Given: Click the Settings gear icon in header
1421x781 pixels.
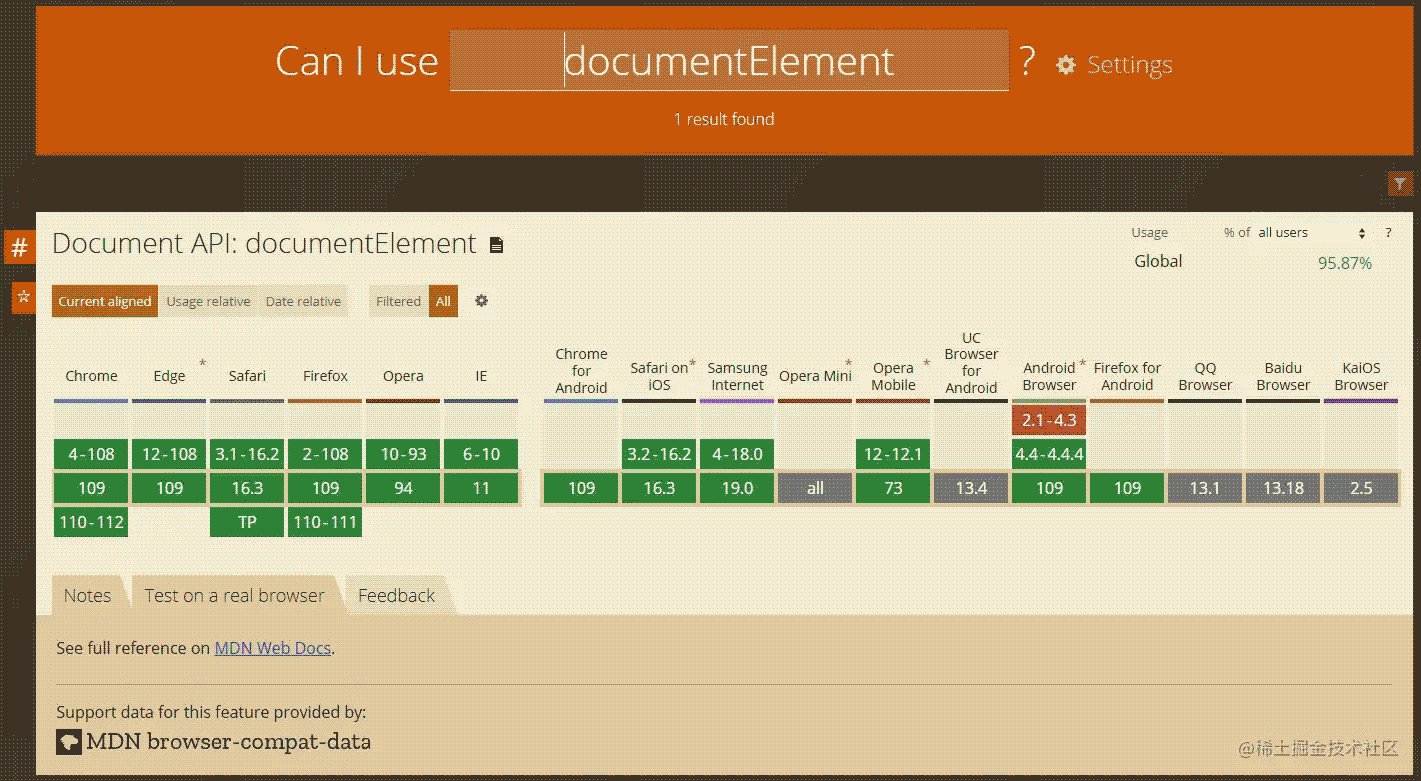Looking at the screenshot, I should (1066, 65).
